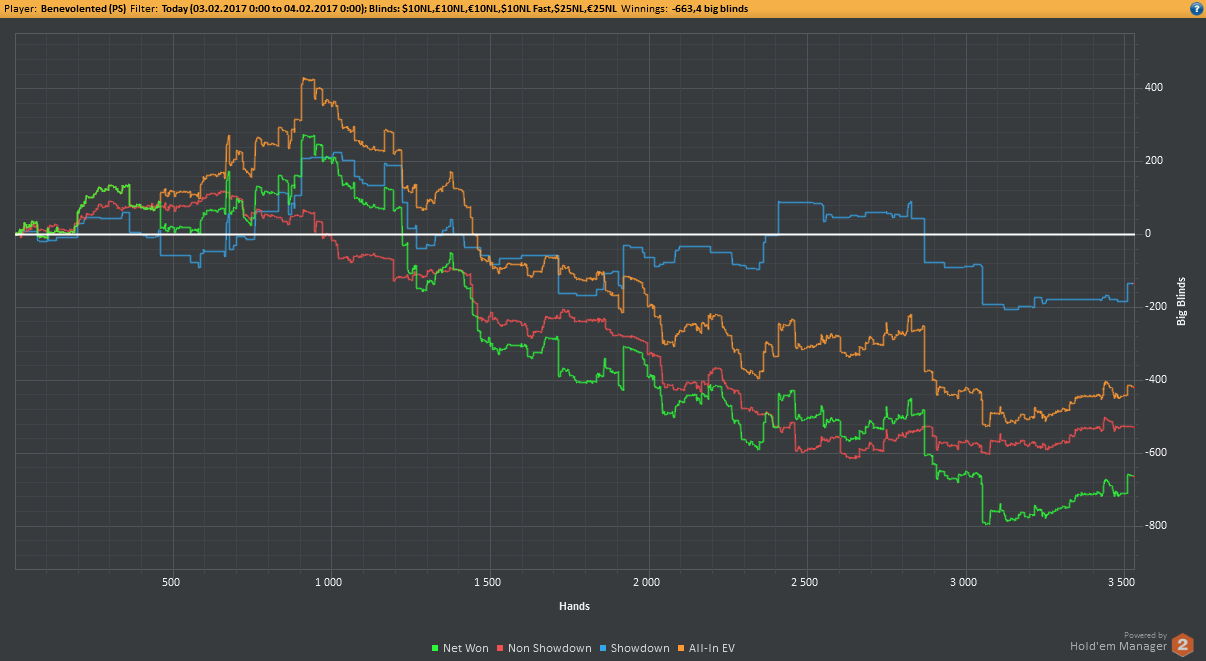Click the 3 500 hands axis label

1122,581
